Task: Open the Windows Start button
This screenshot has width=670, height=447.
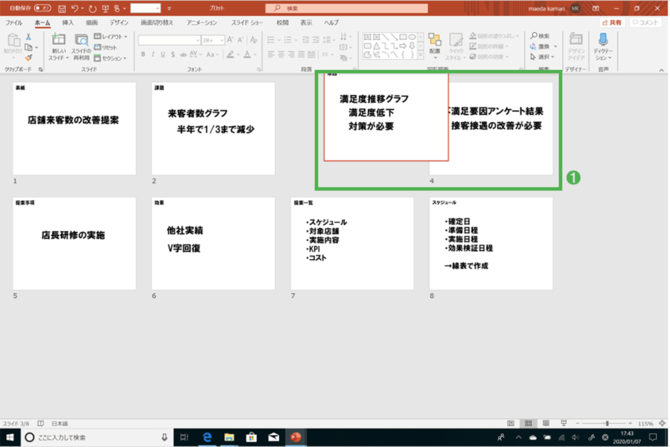Action: point(10,438)
